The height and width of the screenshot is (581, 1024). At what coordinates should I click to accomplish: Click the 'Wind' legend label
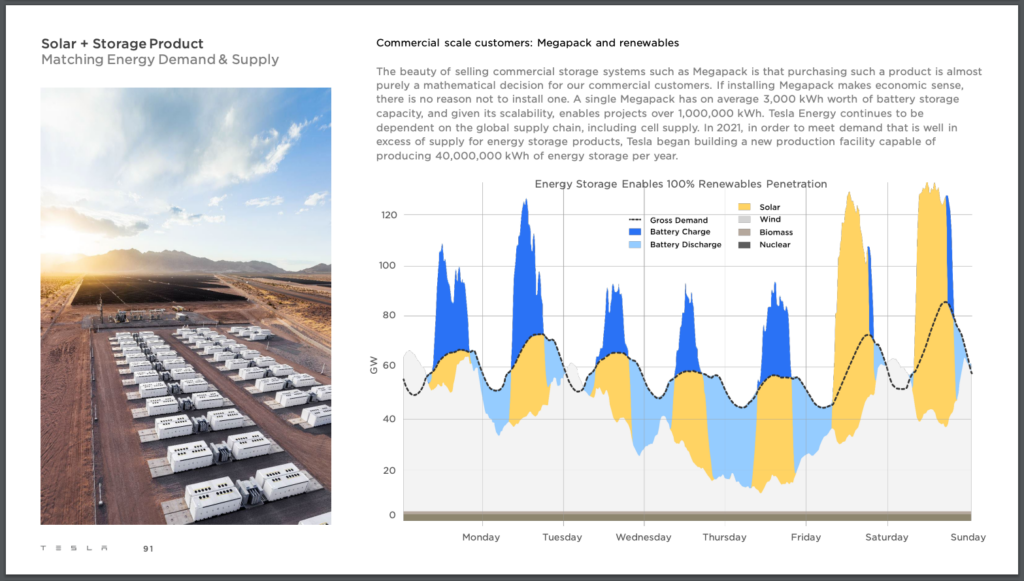[770, 219]
